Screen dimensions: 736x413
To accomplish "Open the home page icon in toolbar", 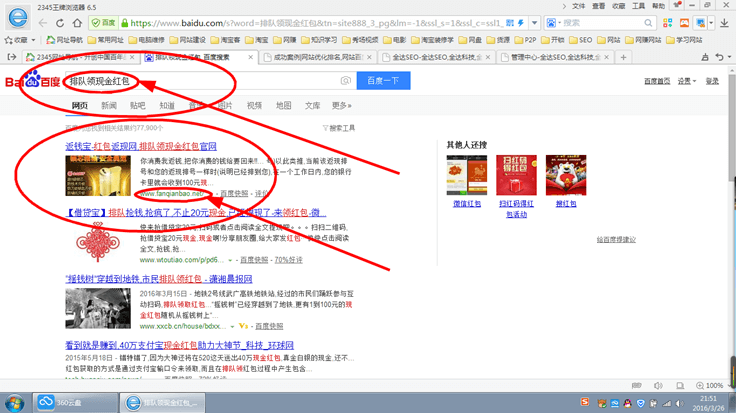I will click(77, 23).
